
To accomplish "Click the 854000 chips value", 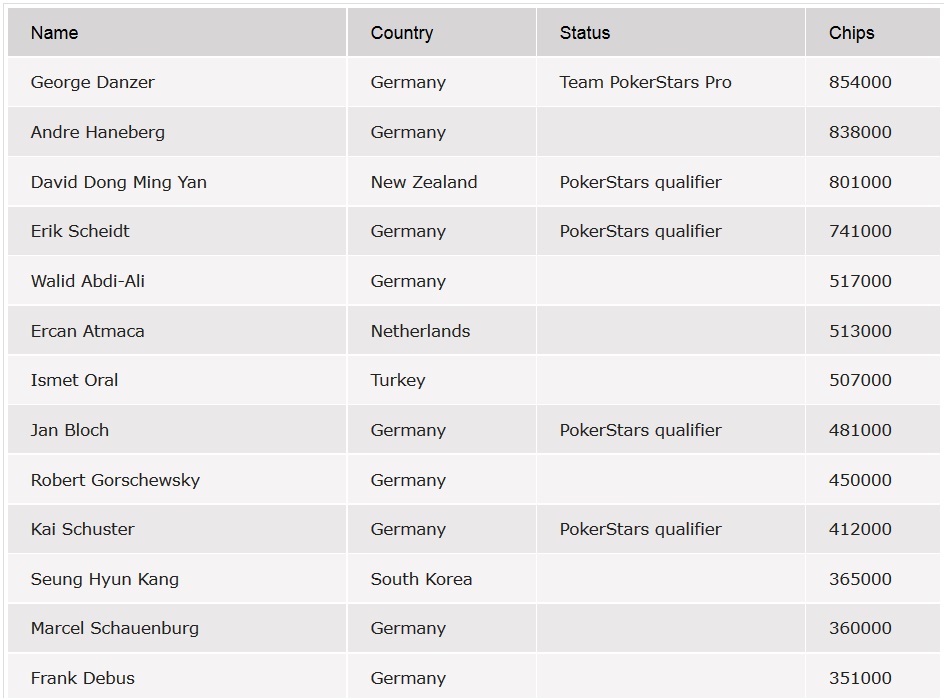I will pos(860,82).
